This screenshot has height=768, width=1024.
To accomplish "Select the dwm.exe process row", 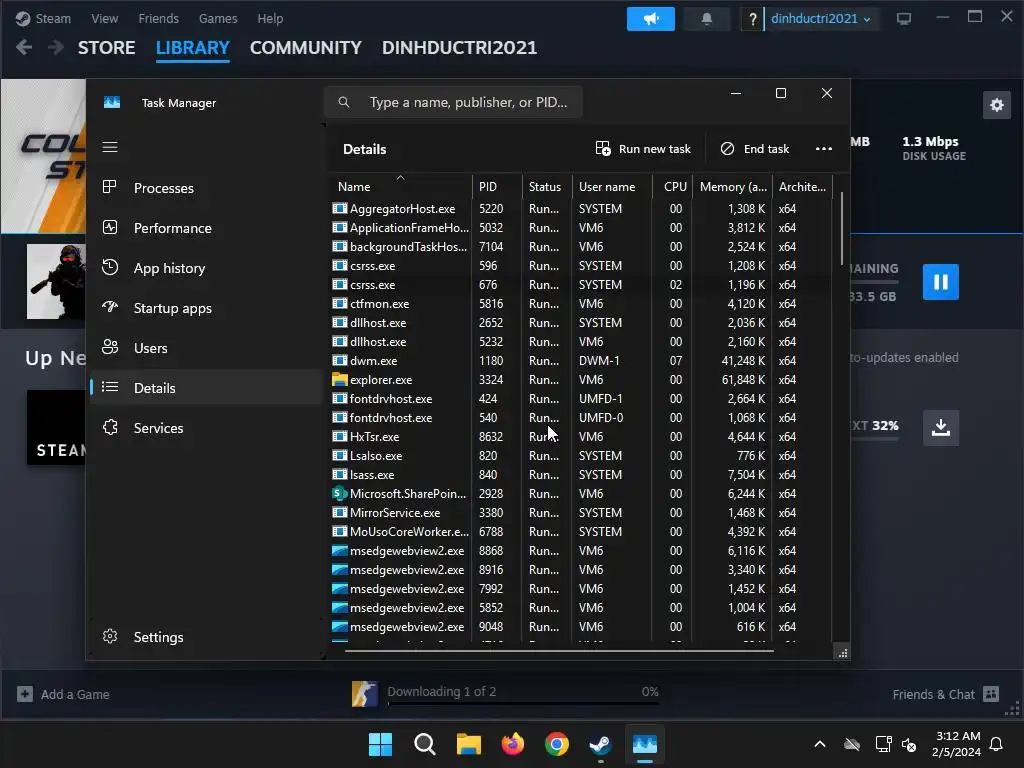I will point(581,360).
